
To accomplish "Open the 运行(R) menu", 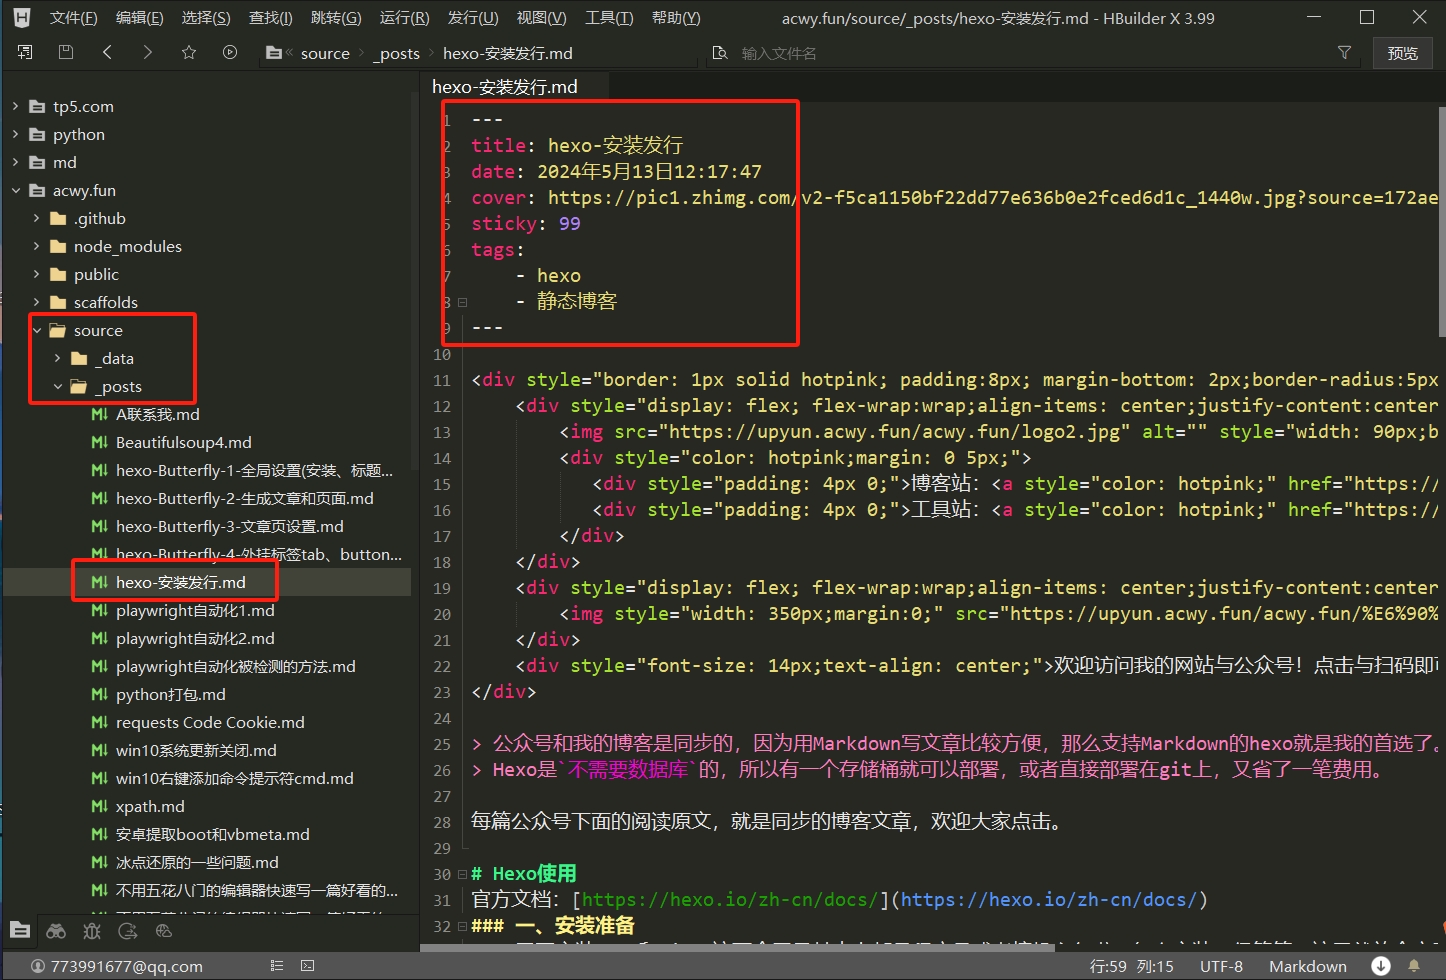I will [x=404, y=17].
